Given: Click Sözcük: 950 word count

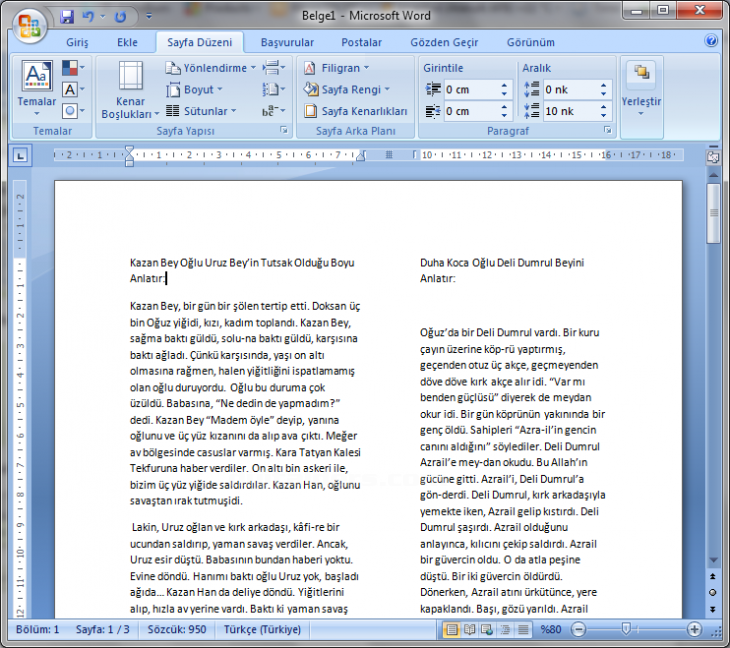Looking at the screenshot, I should 176,629.
